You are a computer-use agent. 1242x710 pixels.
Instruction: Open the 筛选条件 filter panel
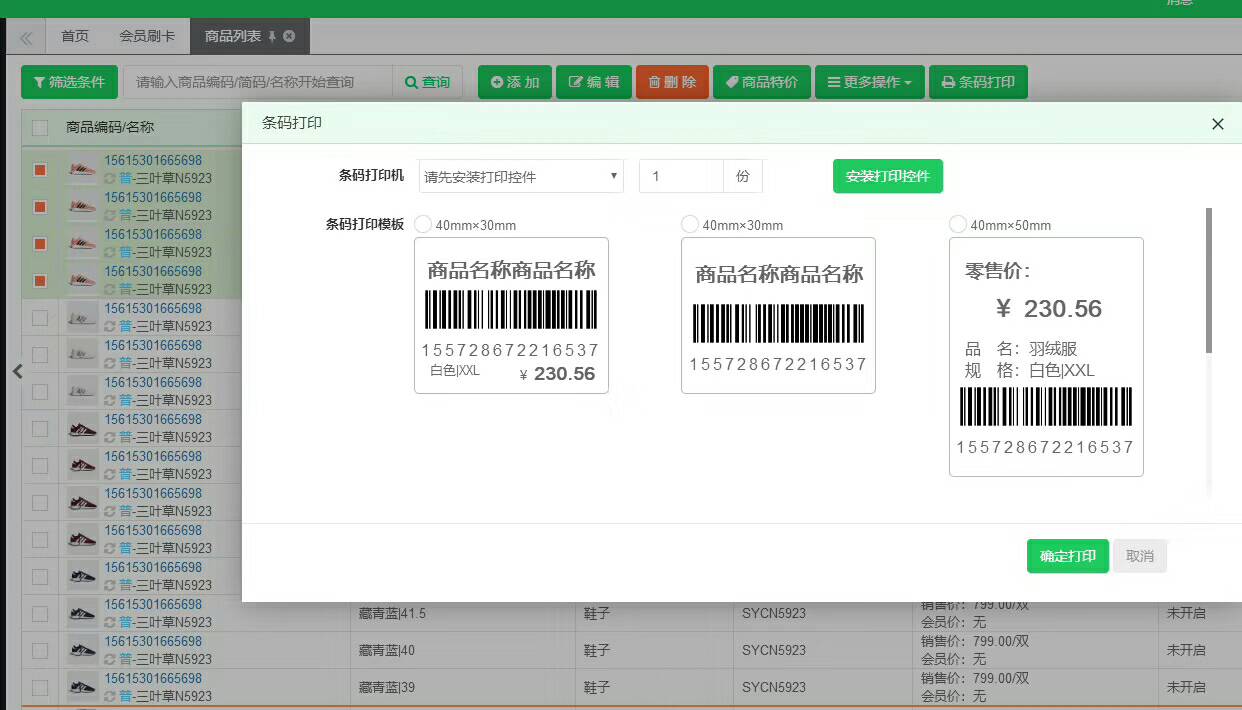pyautogui.click(x=69, y=82)
